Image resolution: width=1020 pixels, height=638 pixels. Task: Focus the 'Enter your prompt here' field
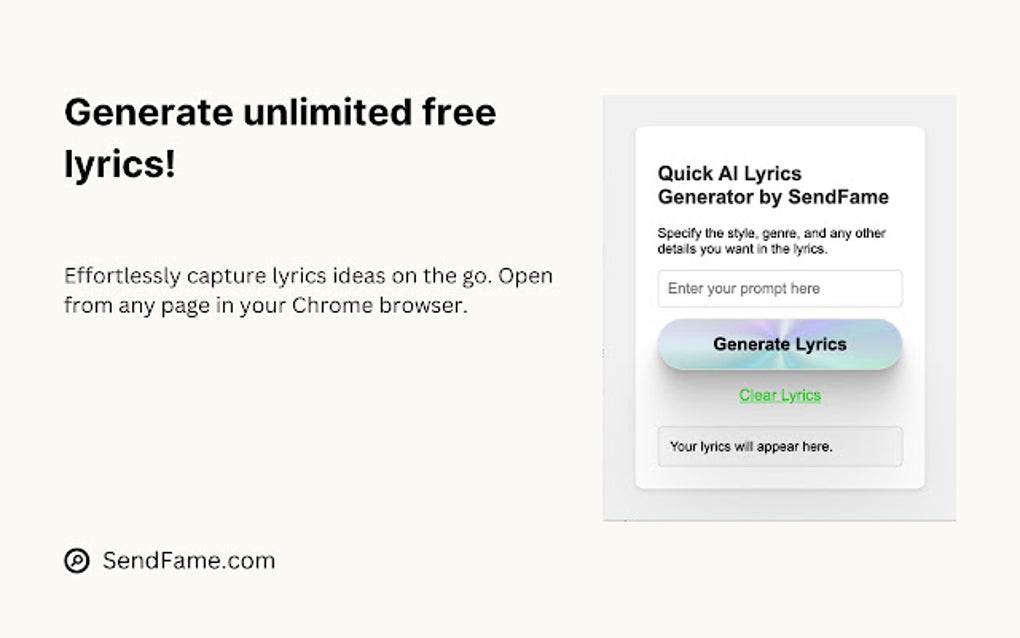pos(779,289)
